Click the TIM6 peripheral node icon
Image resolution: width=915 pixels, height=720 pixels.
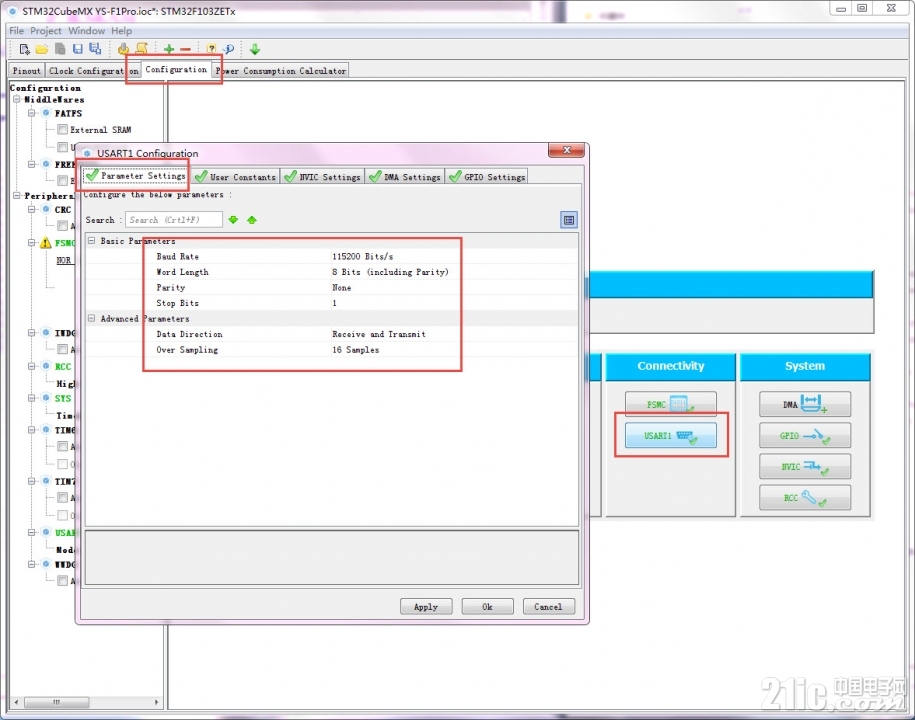[46, 430]
